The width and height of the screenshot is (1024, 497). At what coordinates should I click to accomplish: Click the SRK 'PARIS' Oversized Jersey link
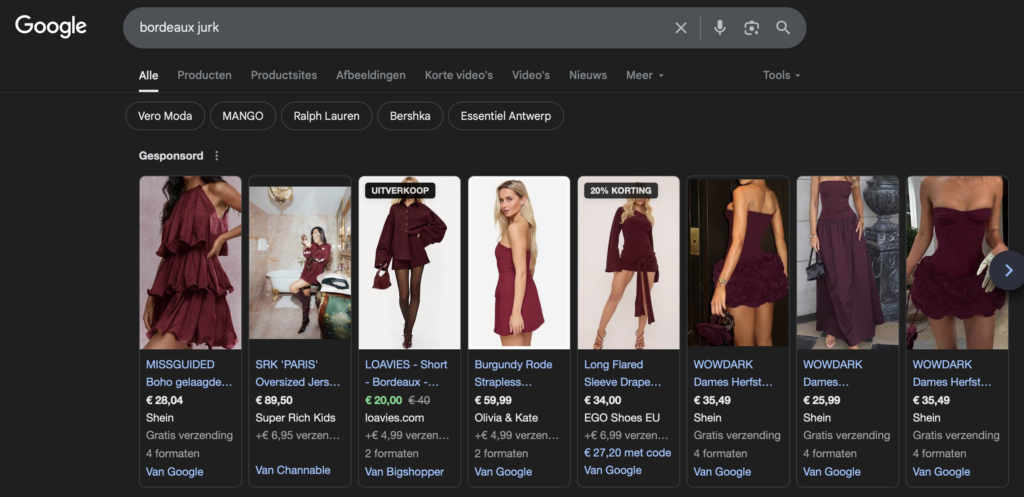point(298,373)
